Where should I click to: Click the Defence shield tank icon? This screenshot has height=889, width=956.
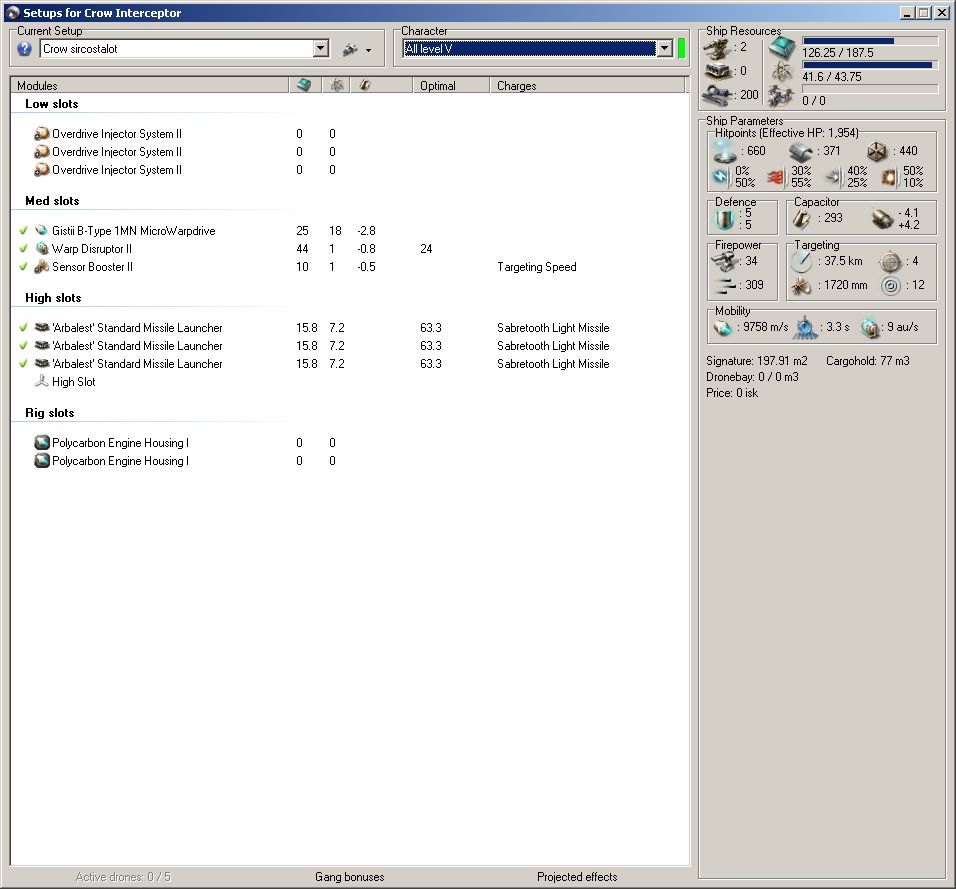click(725, 220)
